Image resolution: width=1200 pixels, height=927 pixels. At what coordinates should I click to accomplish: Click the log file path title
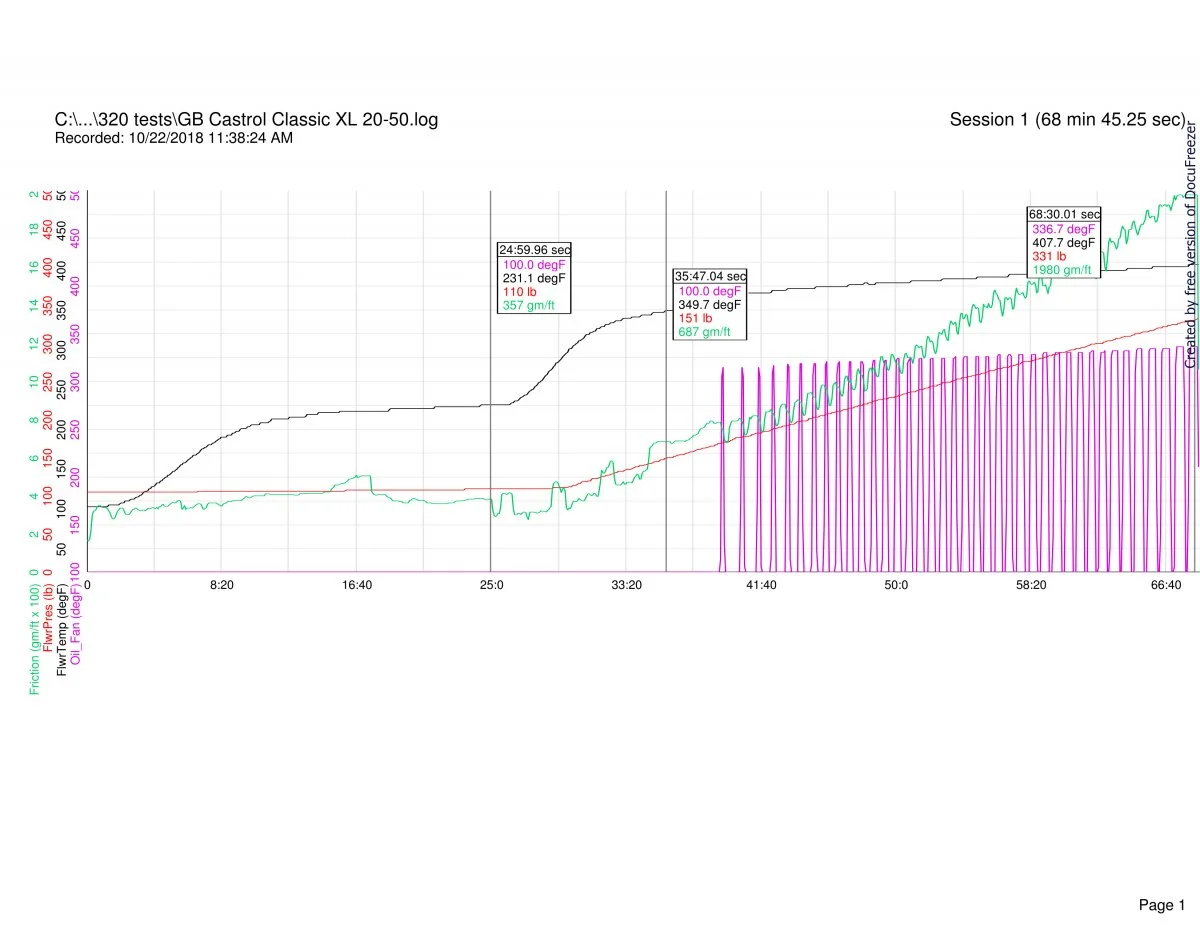246,120
